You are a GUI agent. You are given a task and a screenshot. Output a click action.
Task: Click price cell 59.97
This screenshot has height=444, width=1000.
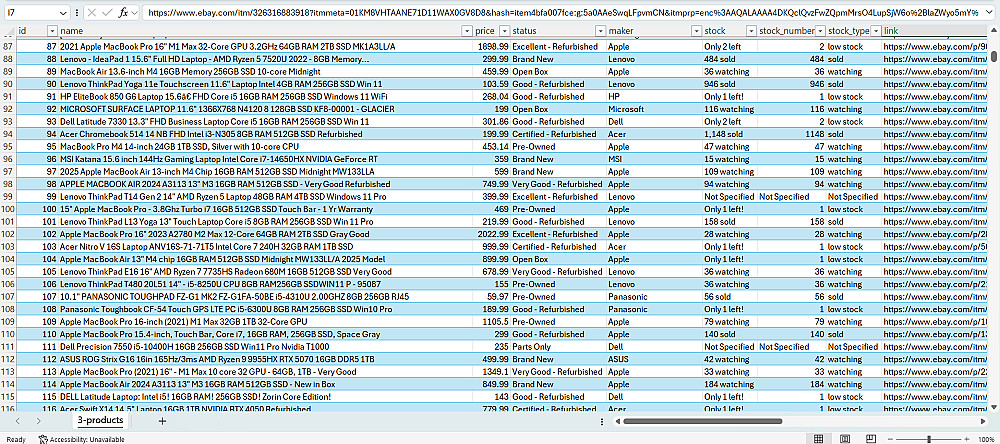(x=493, y=297)
